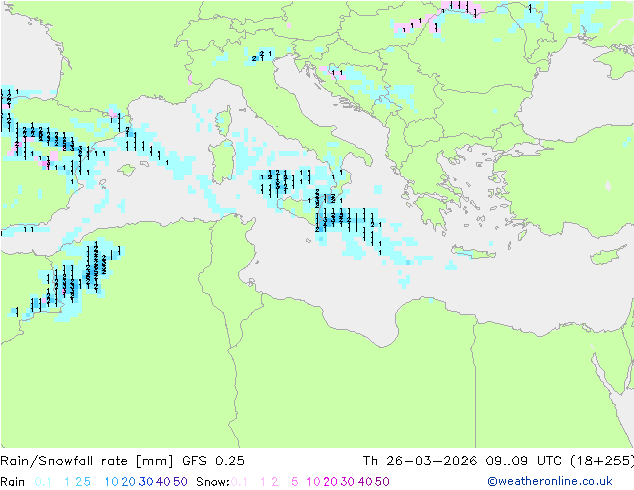Image resolution: width=634 pixels, height=490 pixels.
Task: Click the 'GFS 0.25' model label
Action: pos(213,461)
